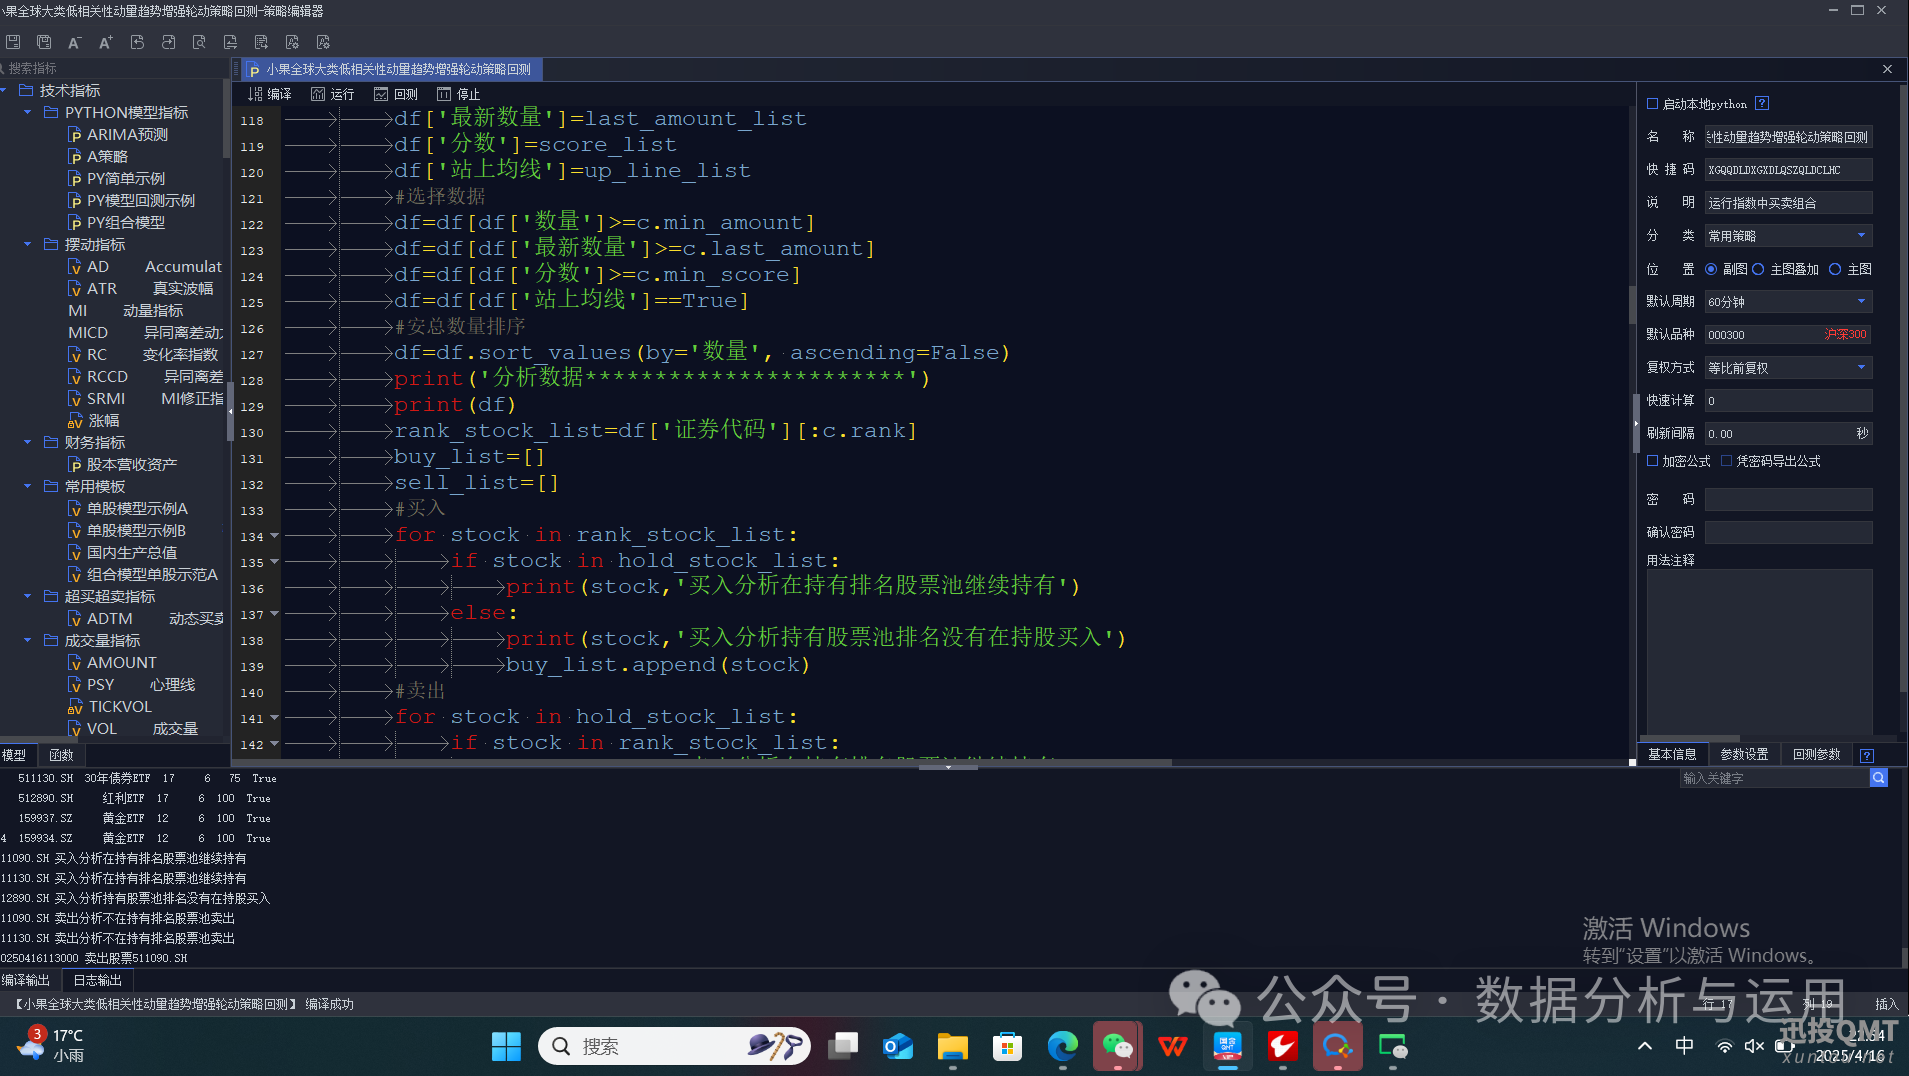Select the 主图叠加 radio button

pyautogui.click(x=1758, y=269)
